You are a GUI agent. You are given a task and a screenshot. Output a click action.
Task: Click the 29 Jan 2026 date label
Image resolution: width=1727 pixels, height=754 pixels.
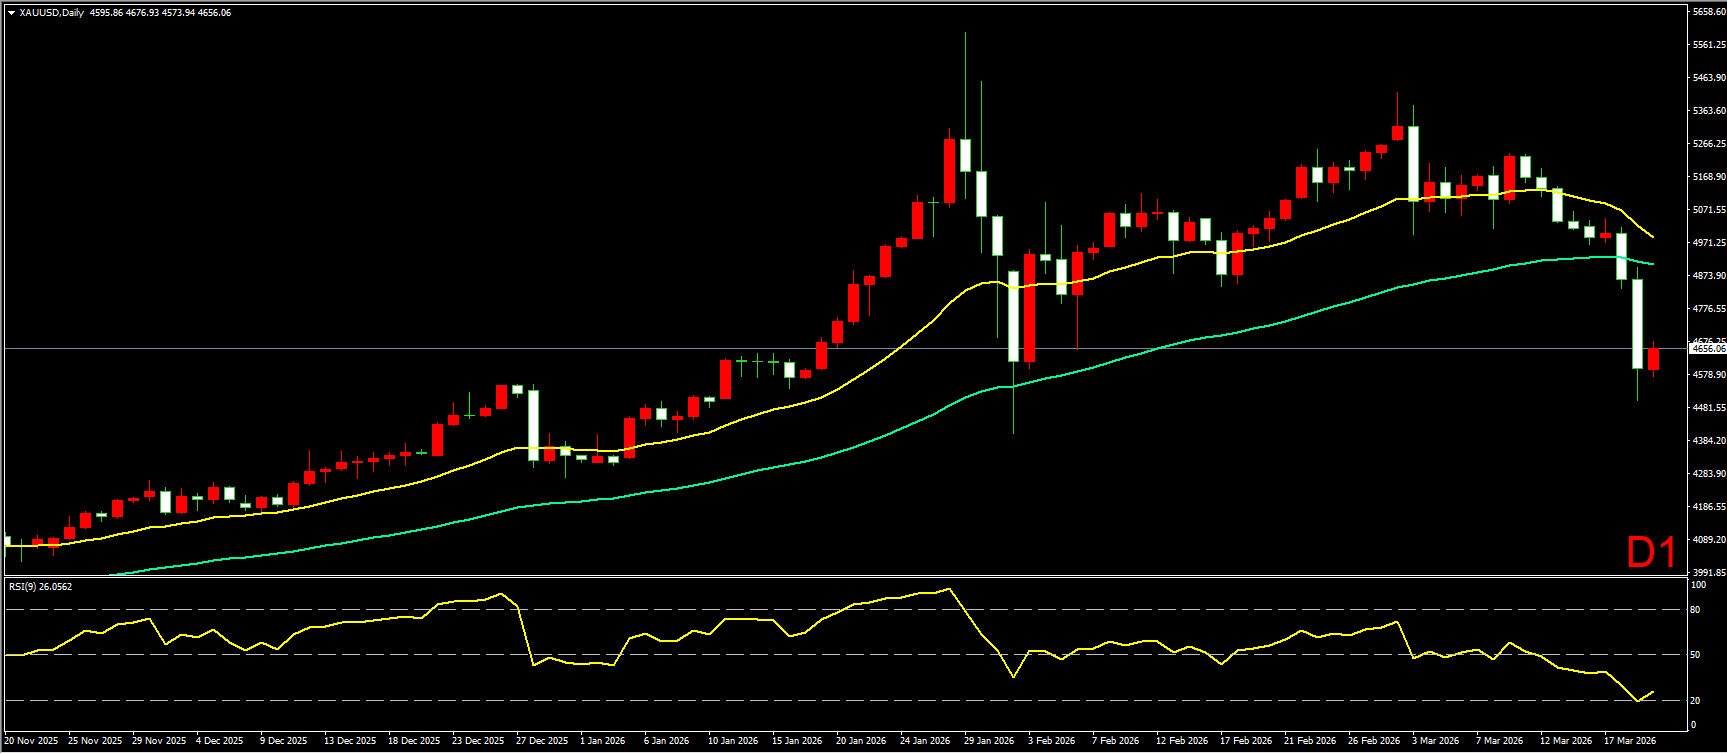[x=988, y=741]
